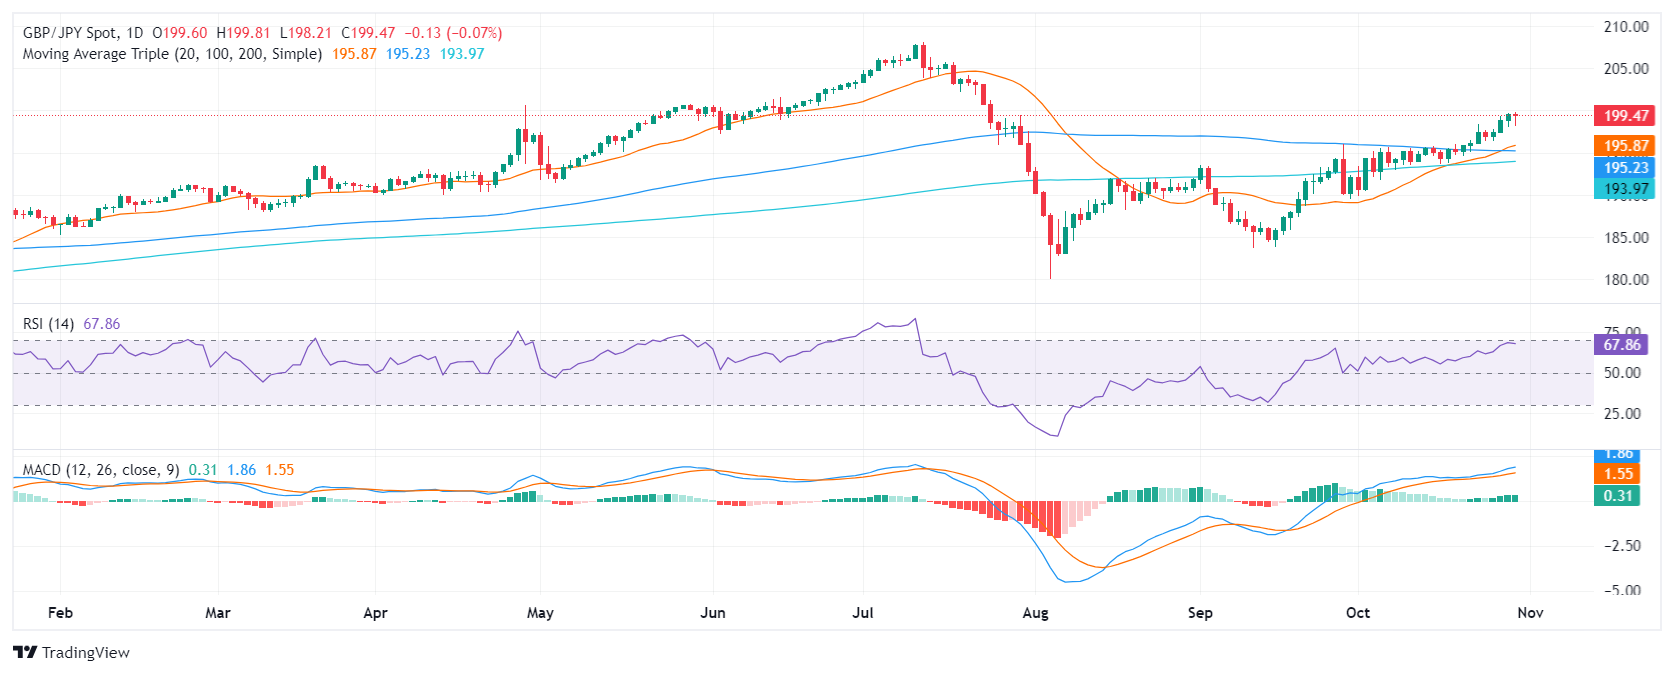Select the GBP/JPY Spot symbol title
1674x674 pixels.
[69, 33]
